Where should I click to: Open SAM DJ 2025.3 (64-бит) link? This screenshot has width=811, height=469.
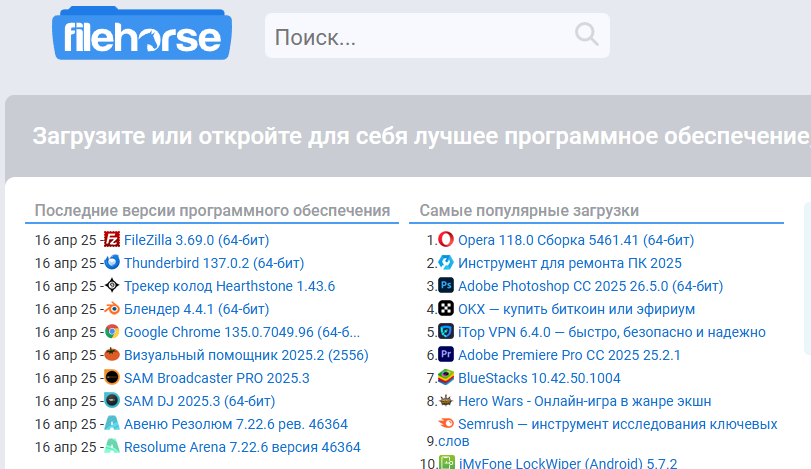[200, 401]
